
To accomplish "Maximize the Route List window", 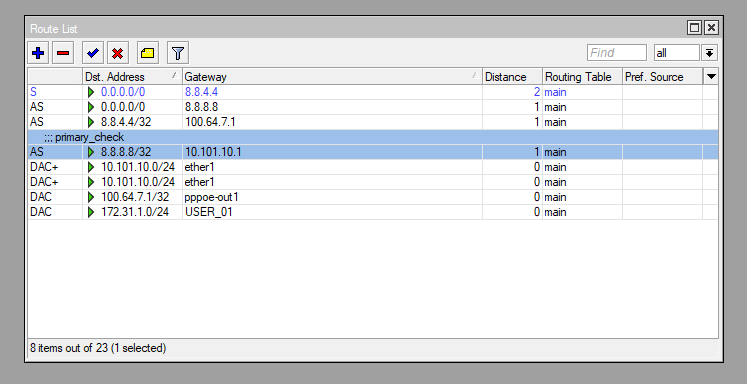I will point(694,28).
